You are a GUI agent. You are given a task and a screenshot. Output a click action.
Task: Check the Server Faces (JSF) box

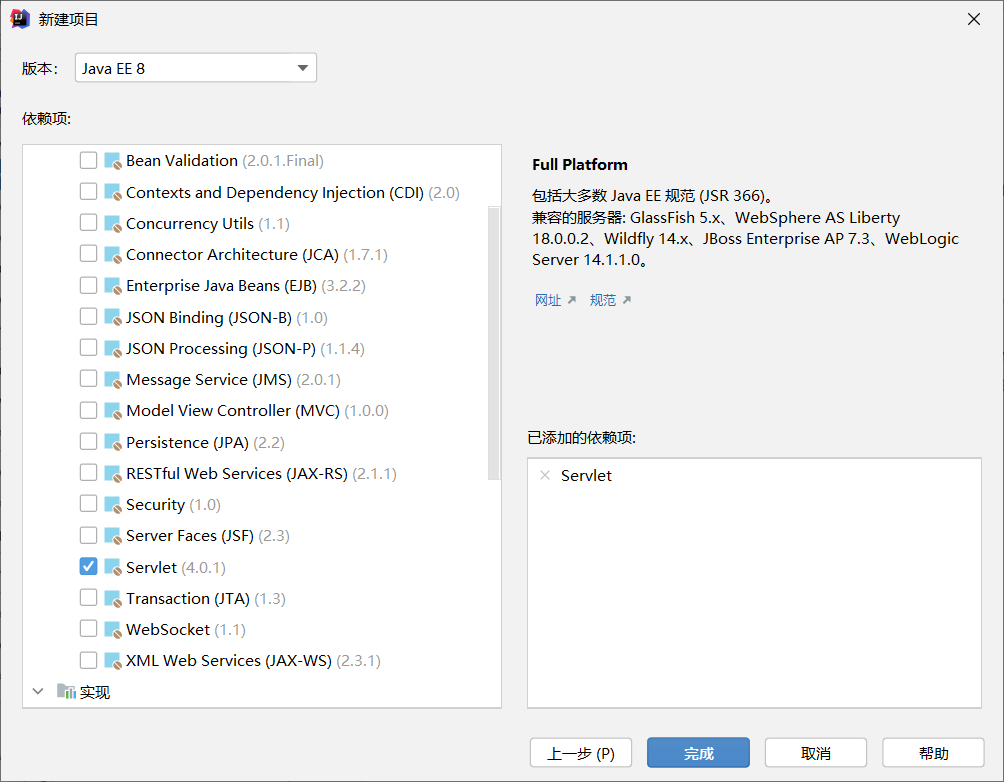(88, 535)
